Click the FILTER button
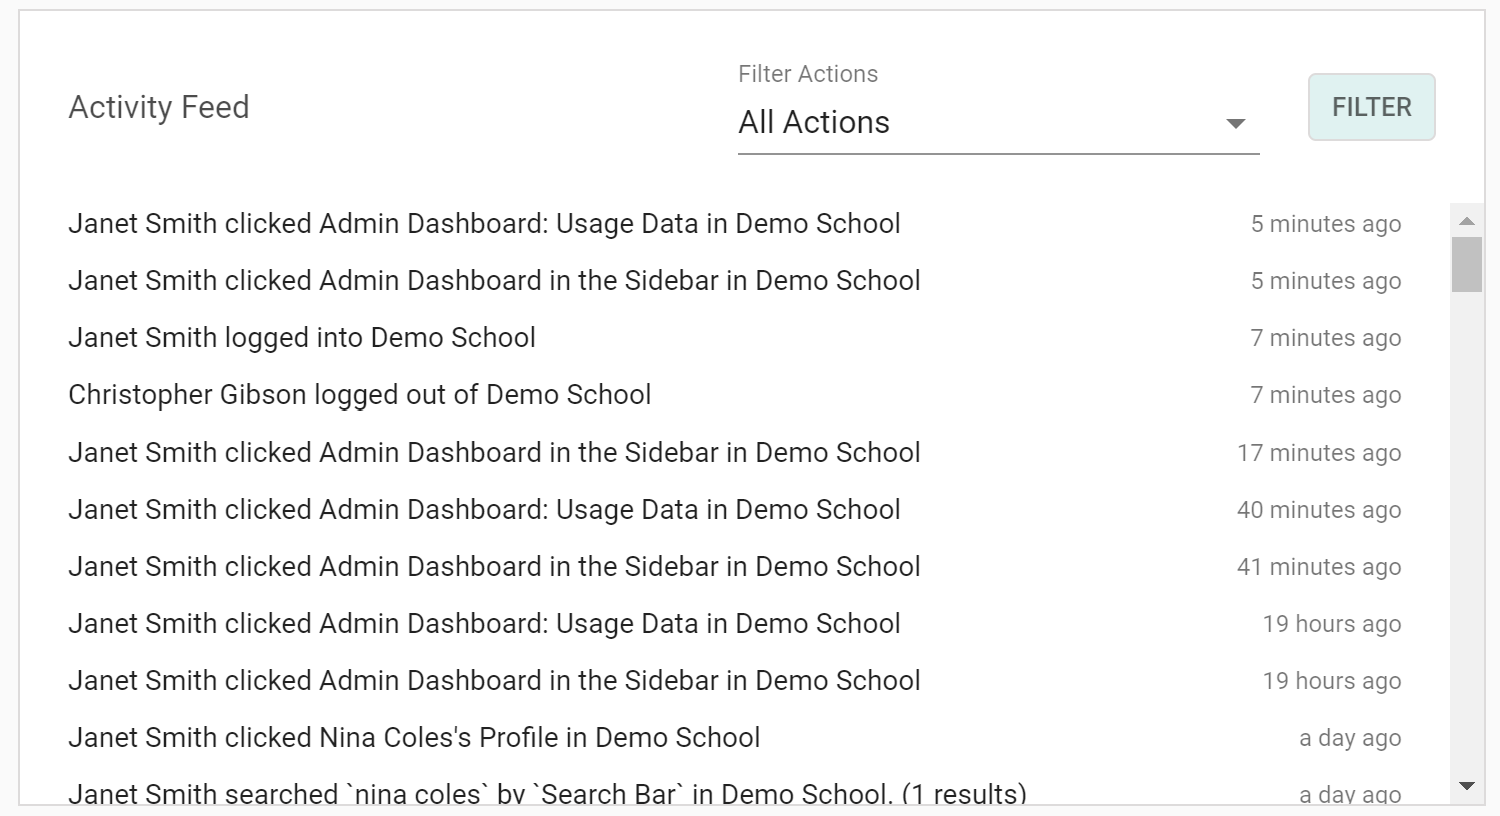The image size is (1500, 816). (x=1371, y=107)
